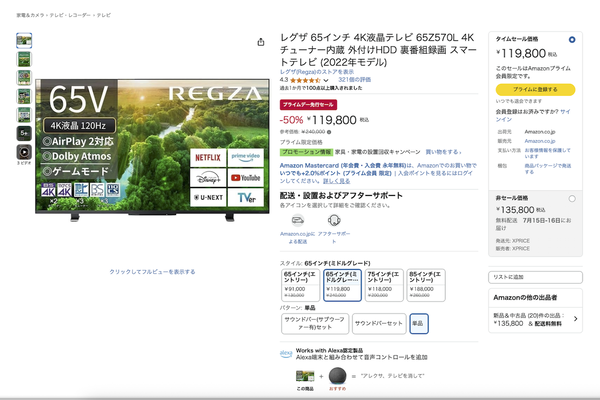Screen dimensions: 600x400
Task: Select the fifth product thumbnail
Action: [x=24, y=115]
